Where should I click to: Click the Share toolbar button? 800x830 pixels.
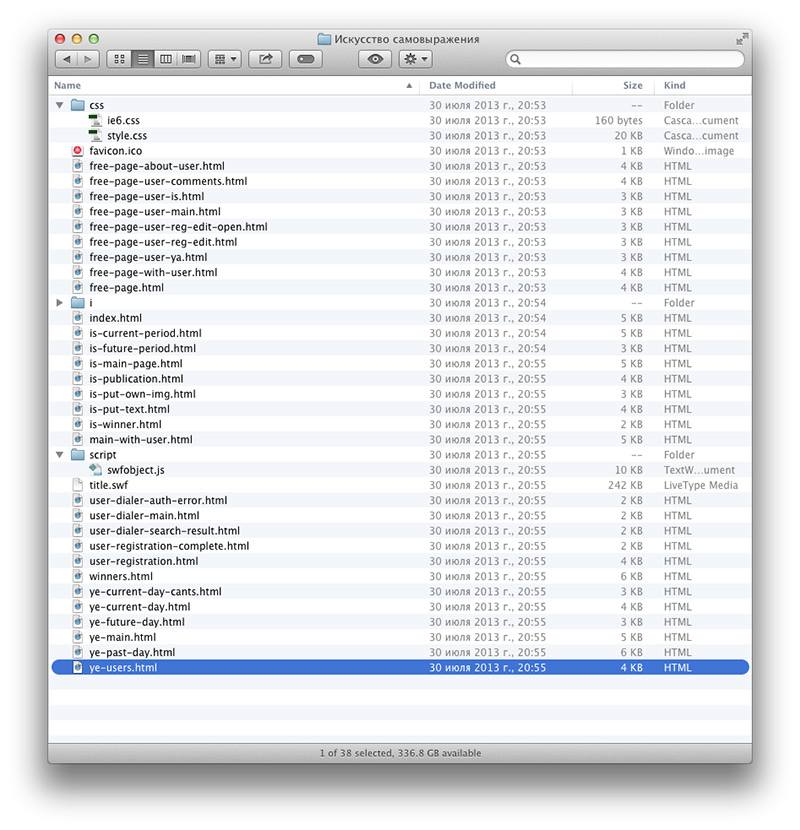point(265,59)
